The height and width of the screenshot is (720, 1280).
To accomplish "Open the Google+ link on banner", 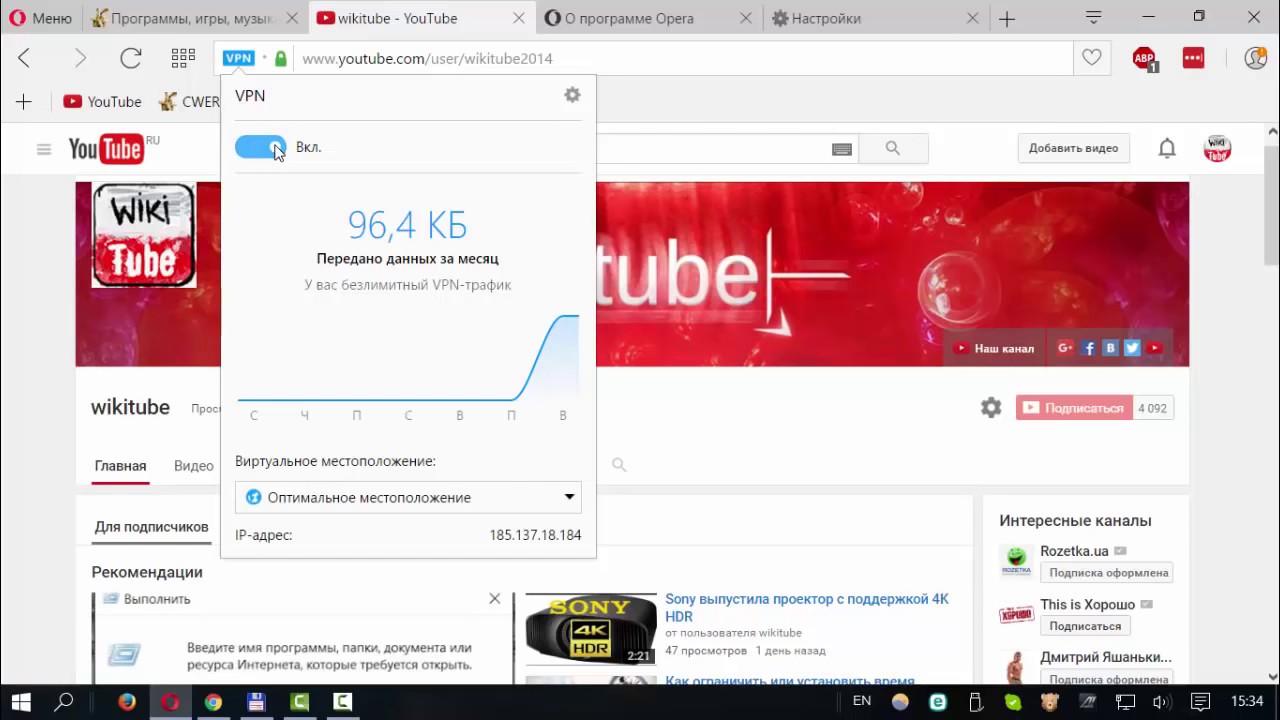I will coord(1065,348).
